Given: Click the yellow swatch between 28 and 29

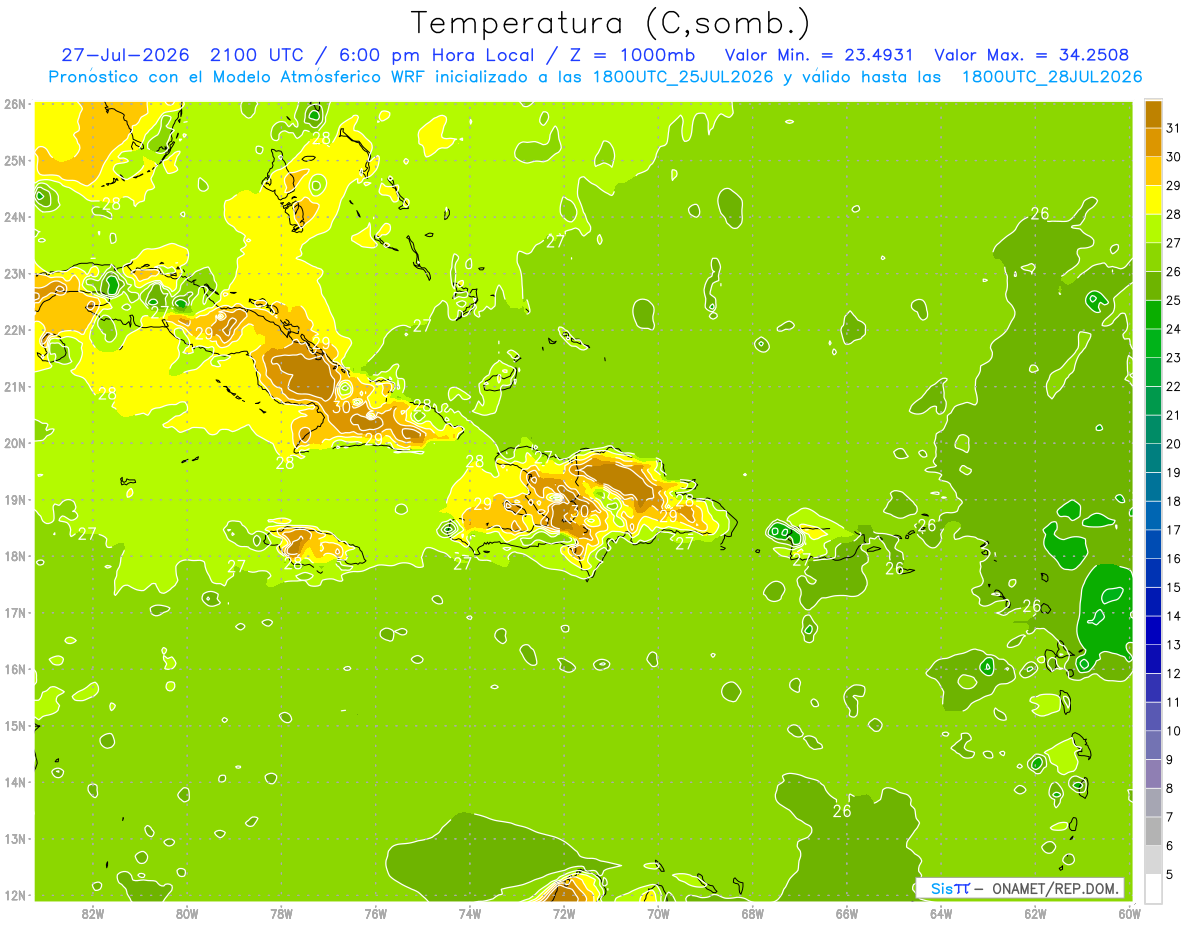Looking at the screenshot, I should (x=1153, y=199).
